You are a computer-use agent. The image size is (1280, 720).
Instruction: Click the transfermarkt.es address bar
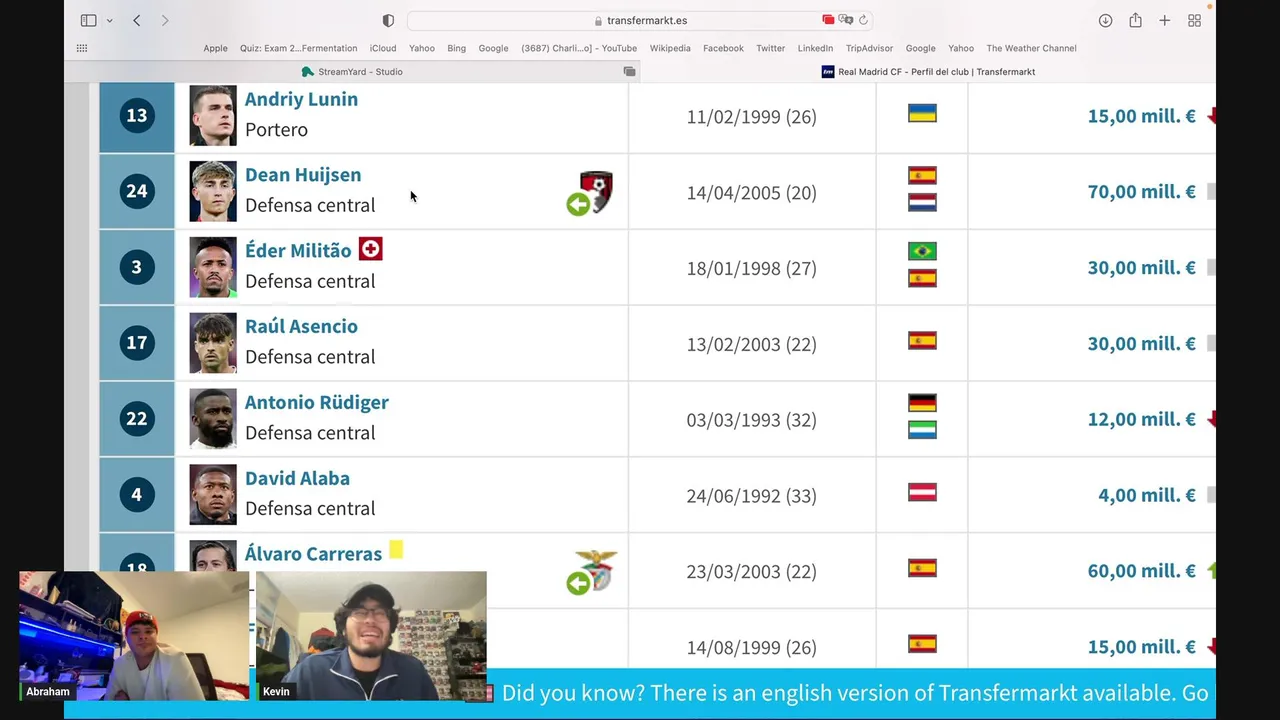point(640,20)
